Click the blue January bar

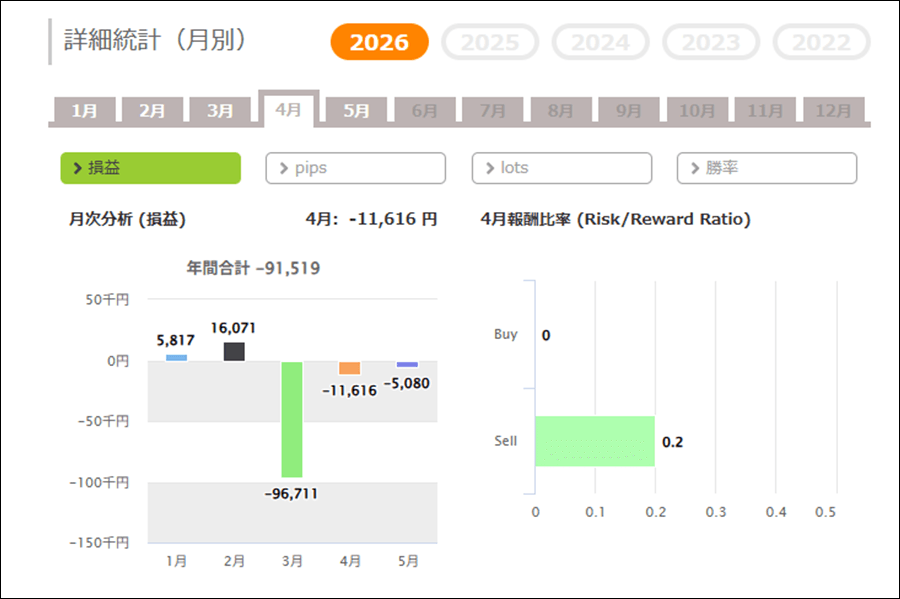[x=176, y=358]
